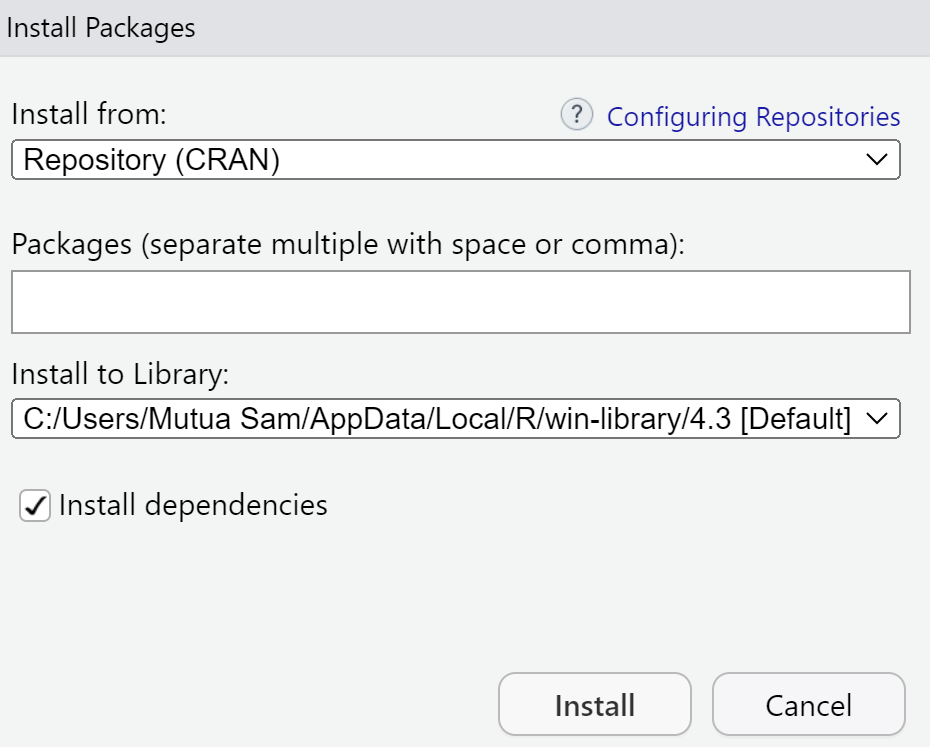
Task: Click the chevron arrow beside win-library/4.3 [Default]
Action: (874, 420)
